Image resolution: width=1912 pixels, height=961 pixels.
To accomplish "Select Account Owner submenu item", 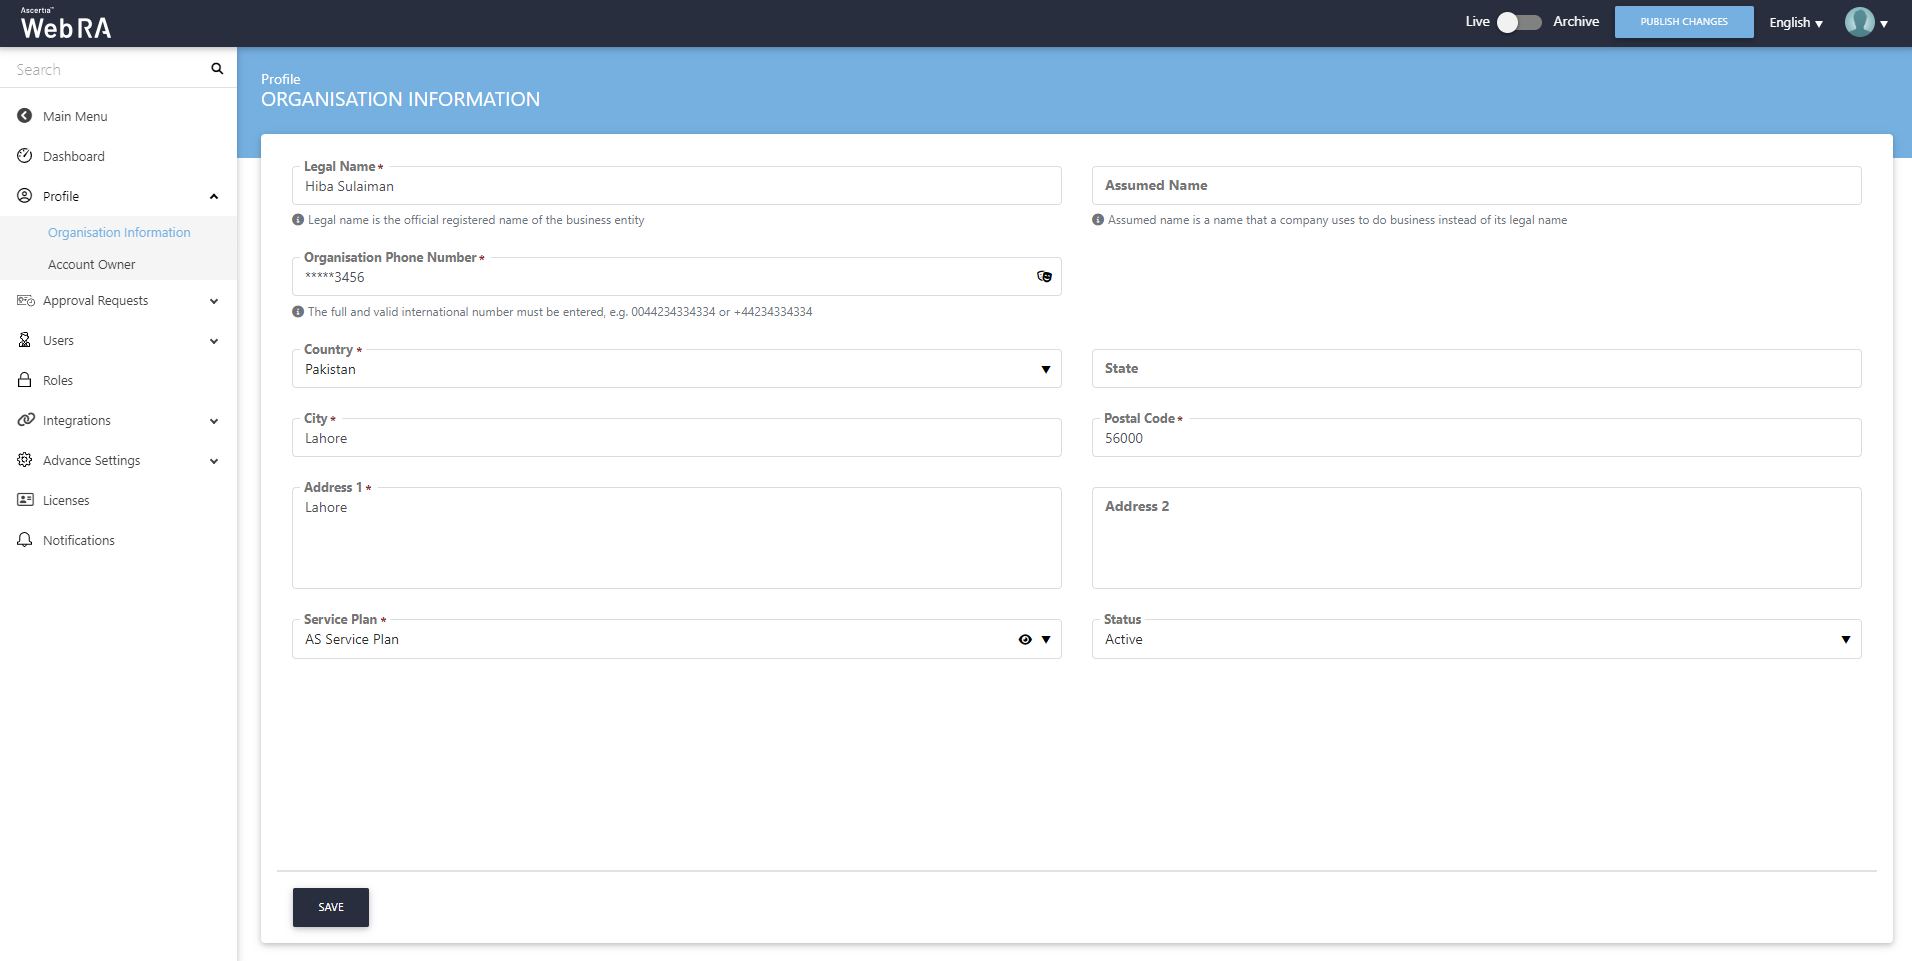I will pos(91,264).
